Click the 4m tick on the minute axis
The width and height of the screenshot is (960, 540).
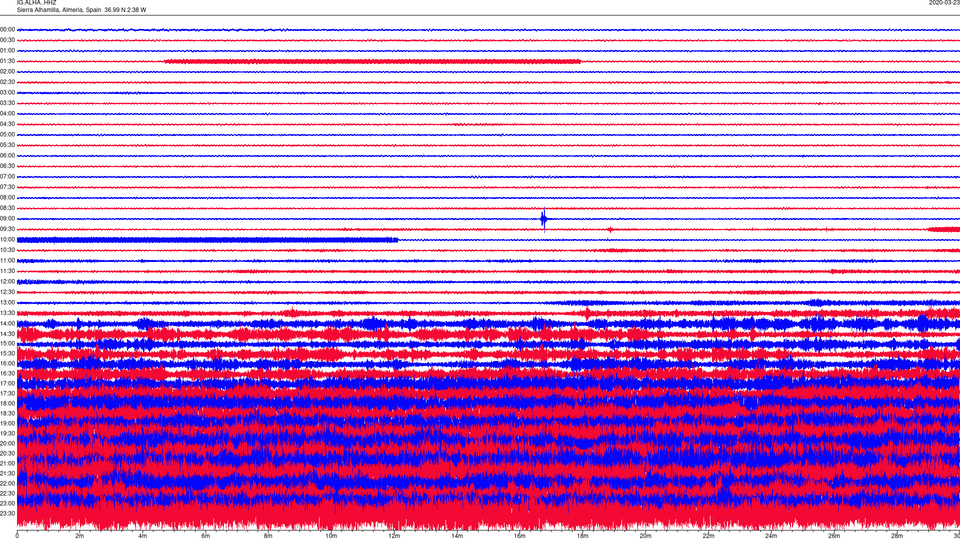(143, 536)
